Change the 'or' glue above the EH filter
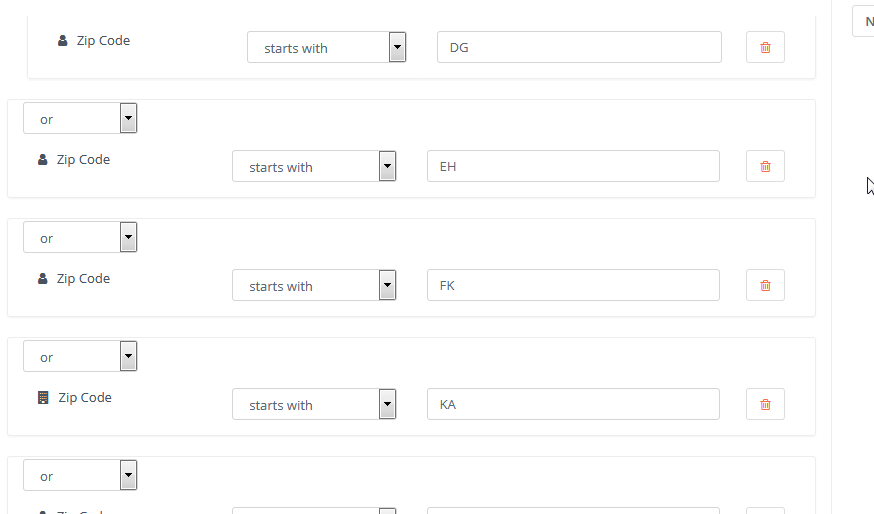874x514 pixels. (80, 118)
